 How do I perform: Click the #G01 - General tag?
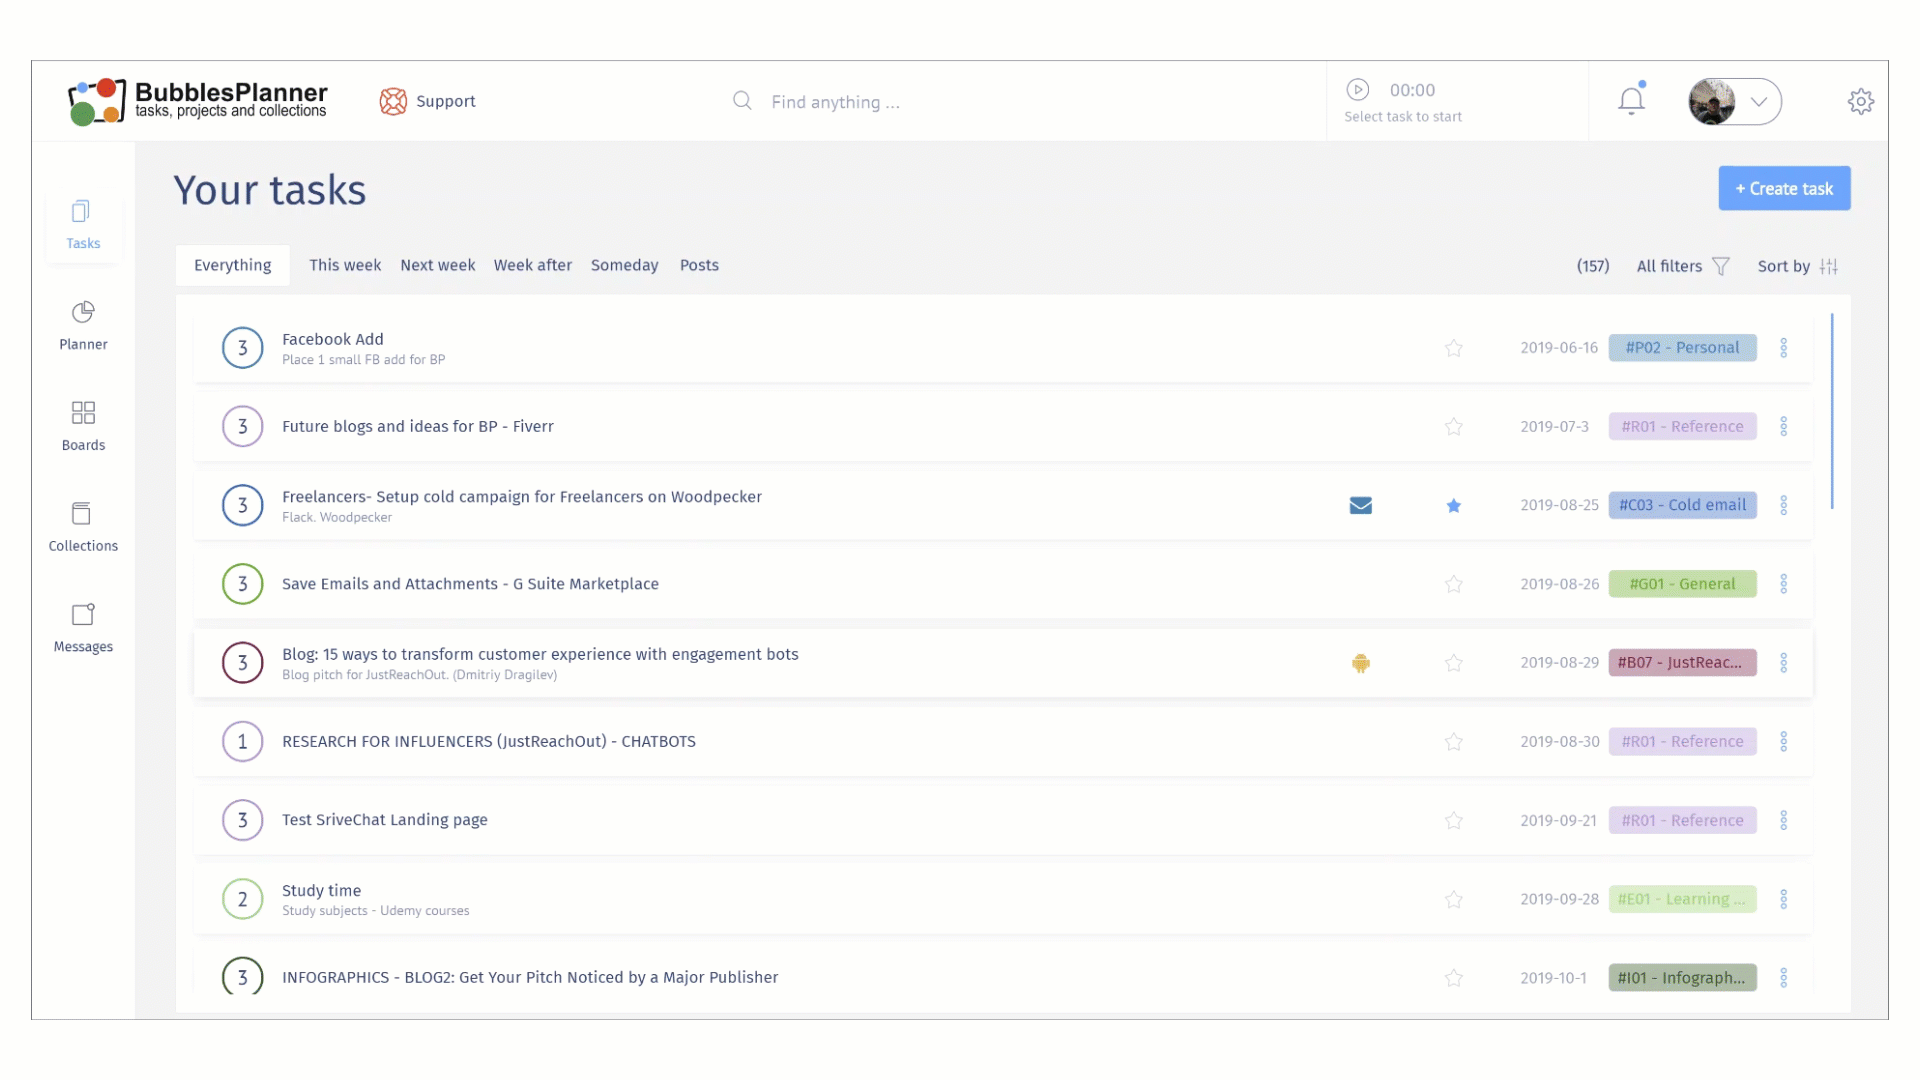tap(1682, 584)
